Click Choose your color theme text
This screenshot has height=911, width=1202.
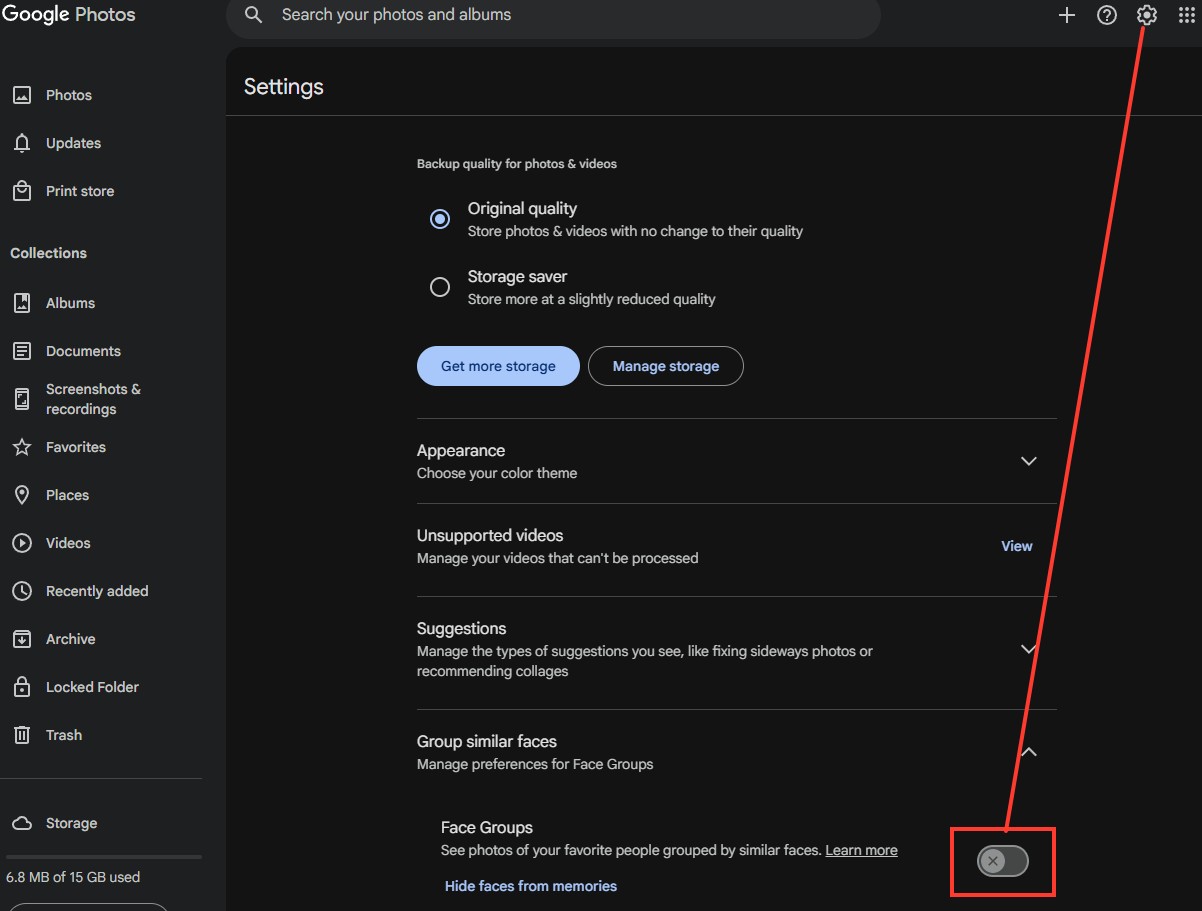click(497, 473)
